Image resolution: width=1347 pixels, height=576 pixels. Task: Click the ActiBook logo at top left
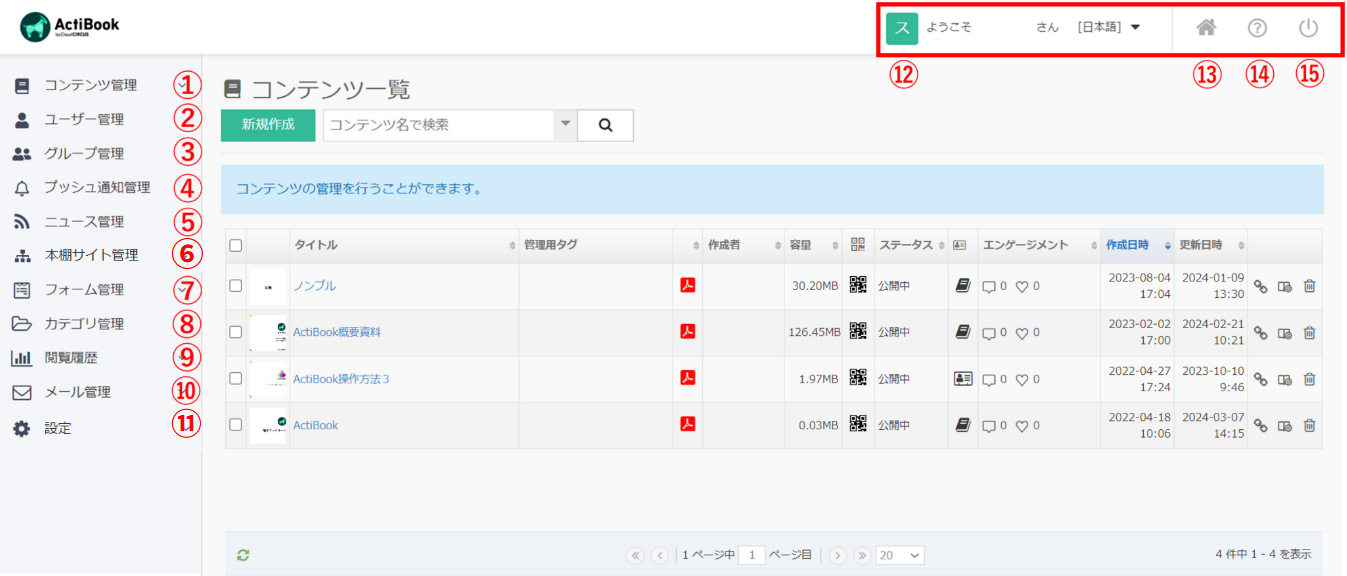click(x=70, y=27)
